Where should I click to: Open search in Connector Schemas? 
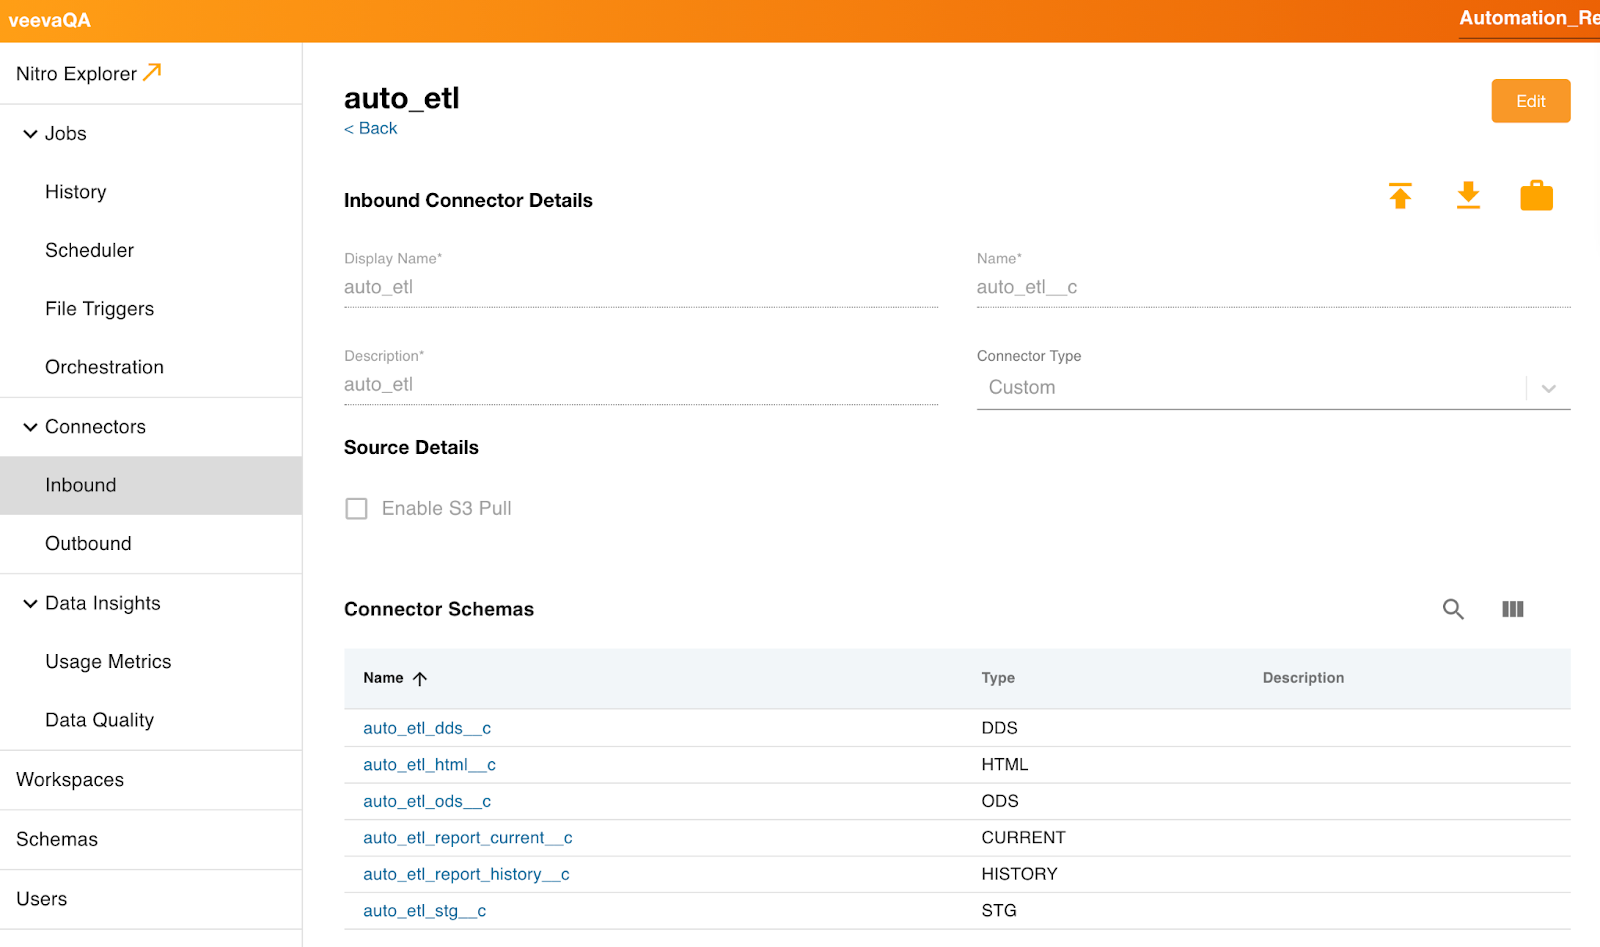1453,609
